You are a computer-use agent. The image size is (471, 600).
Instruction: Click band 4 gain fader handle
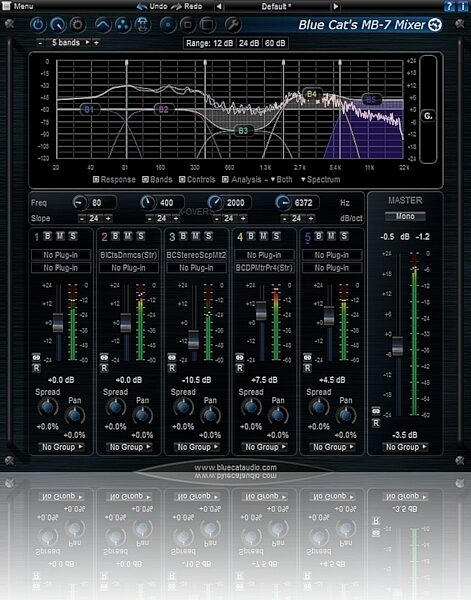tap(261, 310)
